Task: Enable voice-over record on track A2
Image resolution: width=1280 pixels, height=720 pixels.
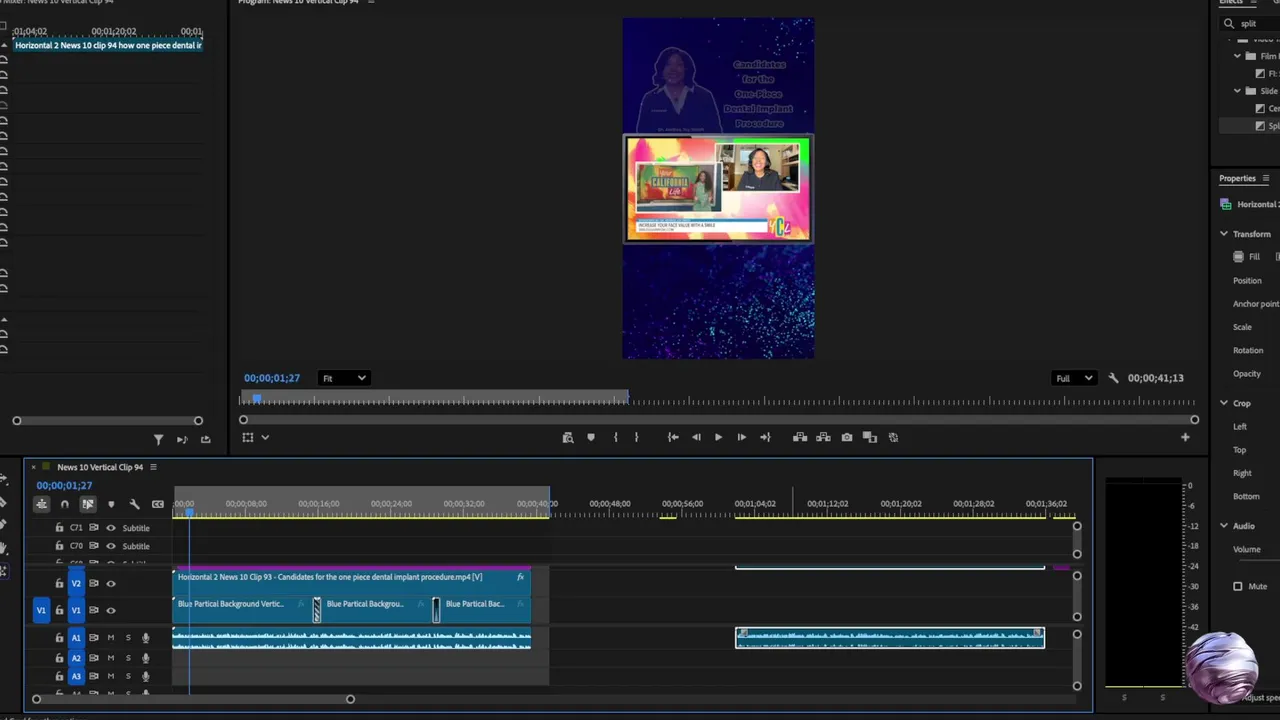Action: click(x=145, y=658)
